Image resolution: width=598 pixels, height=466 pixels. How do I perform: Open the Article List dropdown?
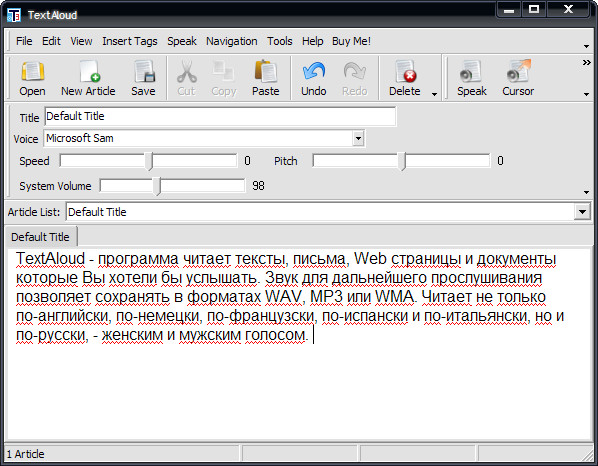pos(582,212)
